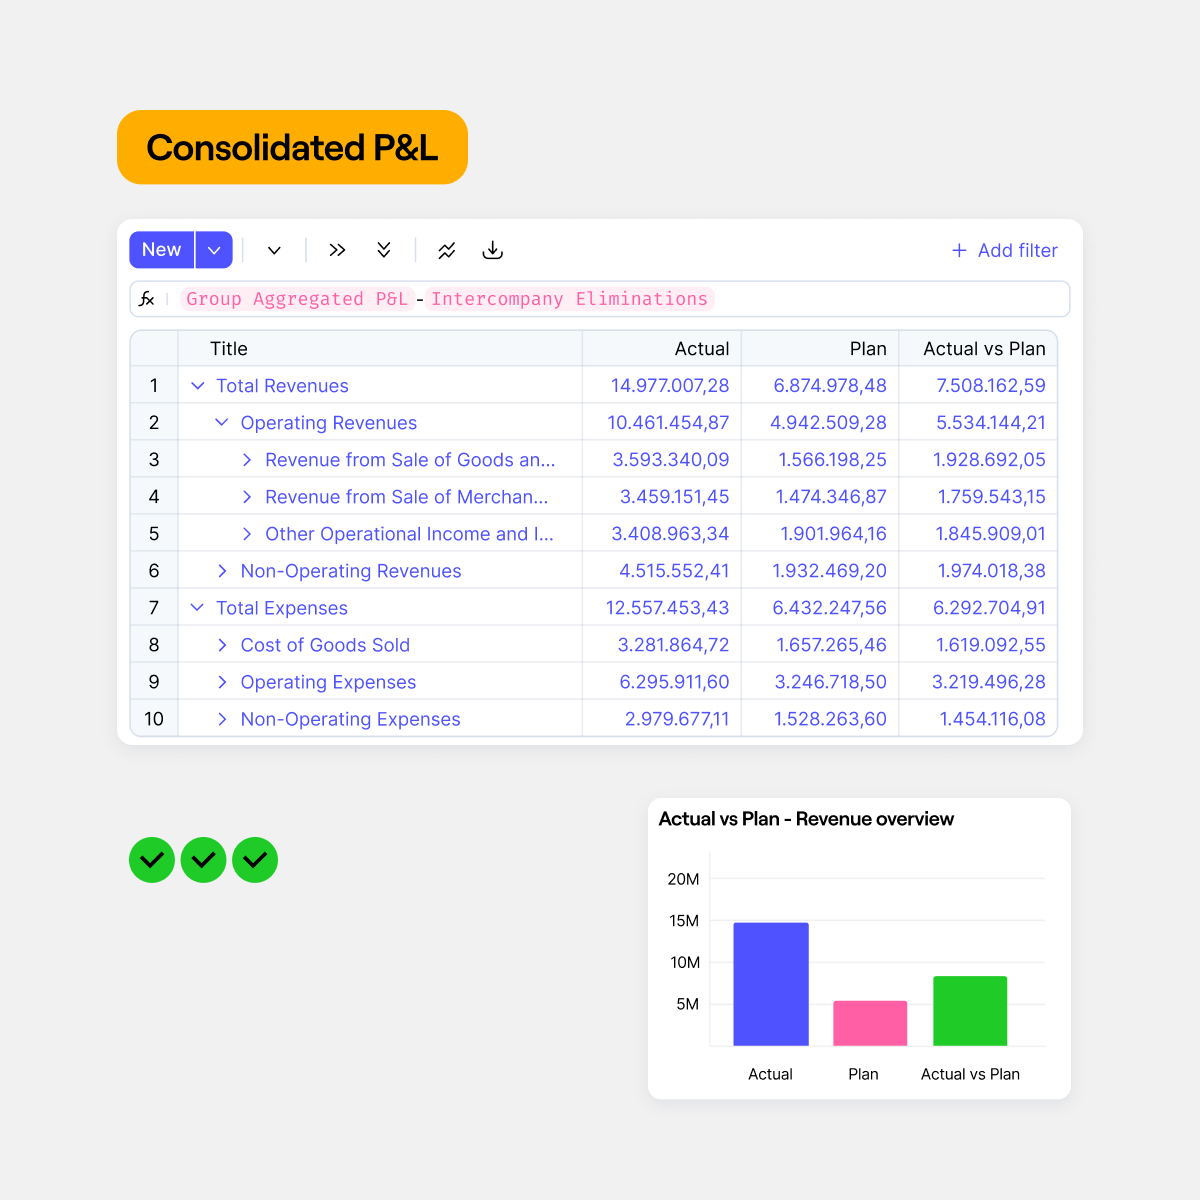Click the download icon in toolbar
Screen dimensions: 1200x1200
[x=492, y=250]
